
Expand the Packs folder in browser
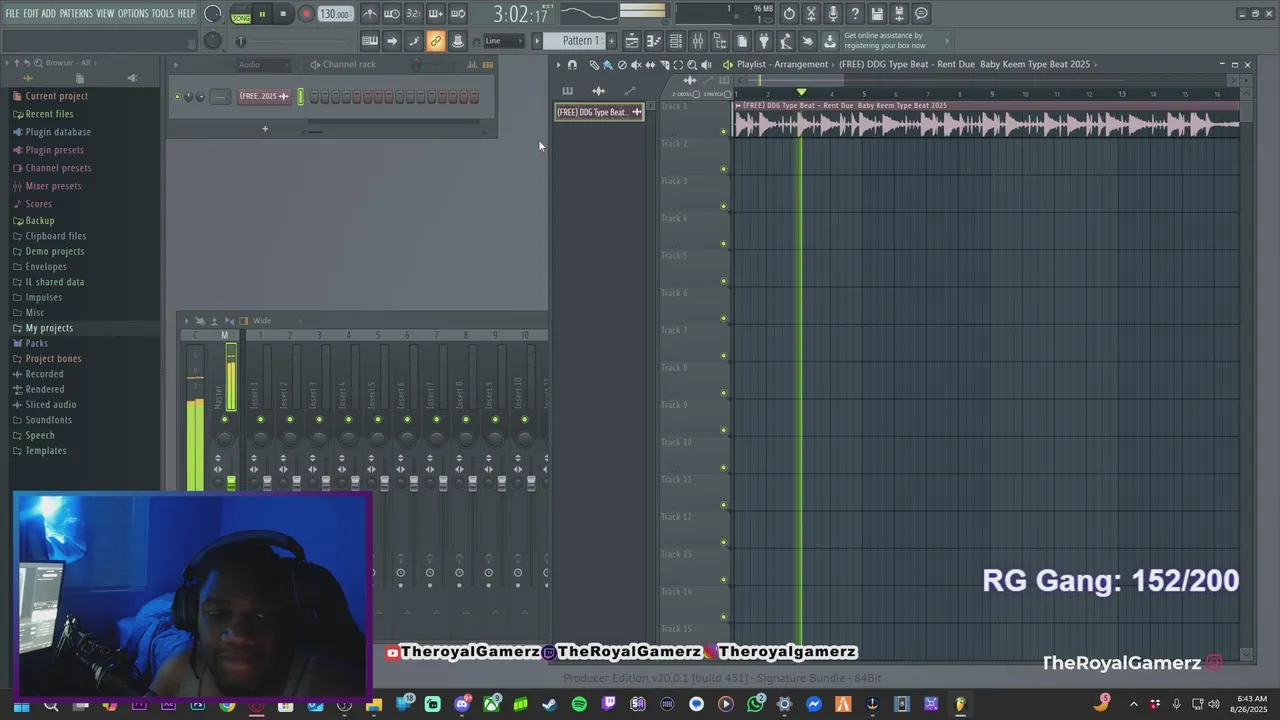click(36, 343)
